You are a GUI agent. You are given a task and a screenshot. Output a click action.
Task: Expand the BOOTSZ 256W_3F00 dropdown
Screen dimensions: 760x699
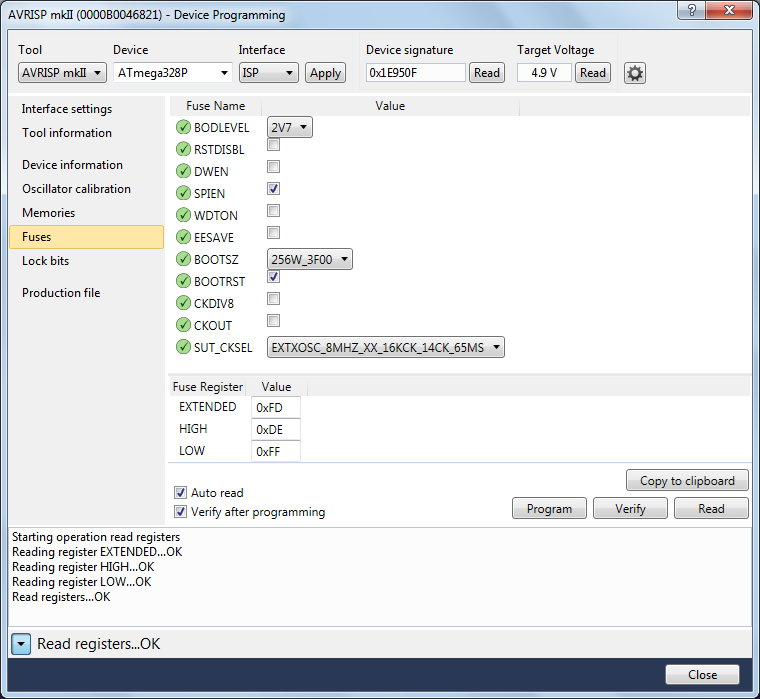coord(310,259)
